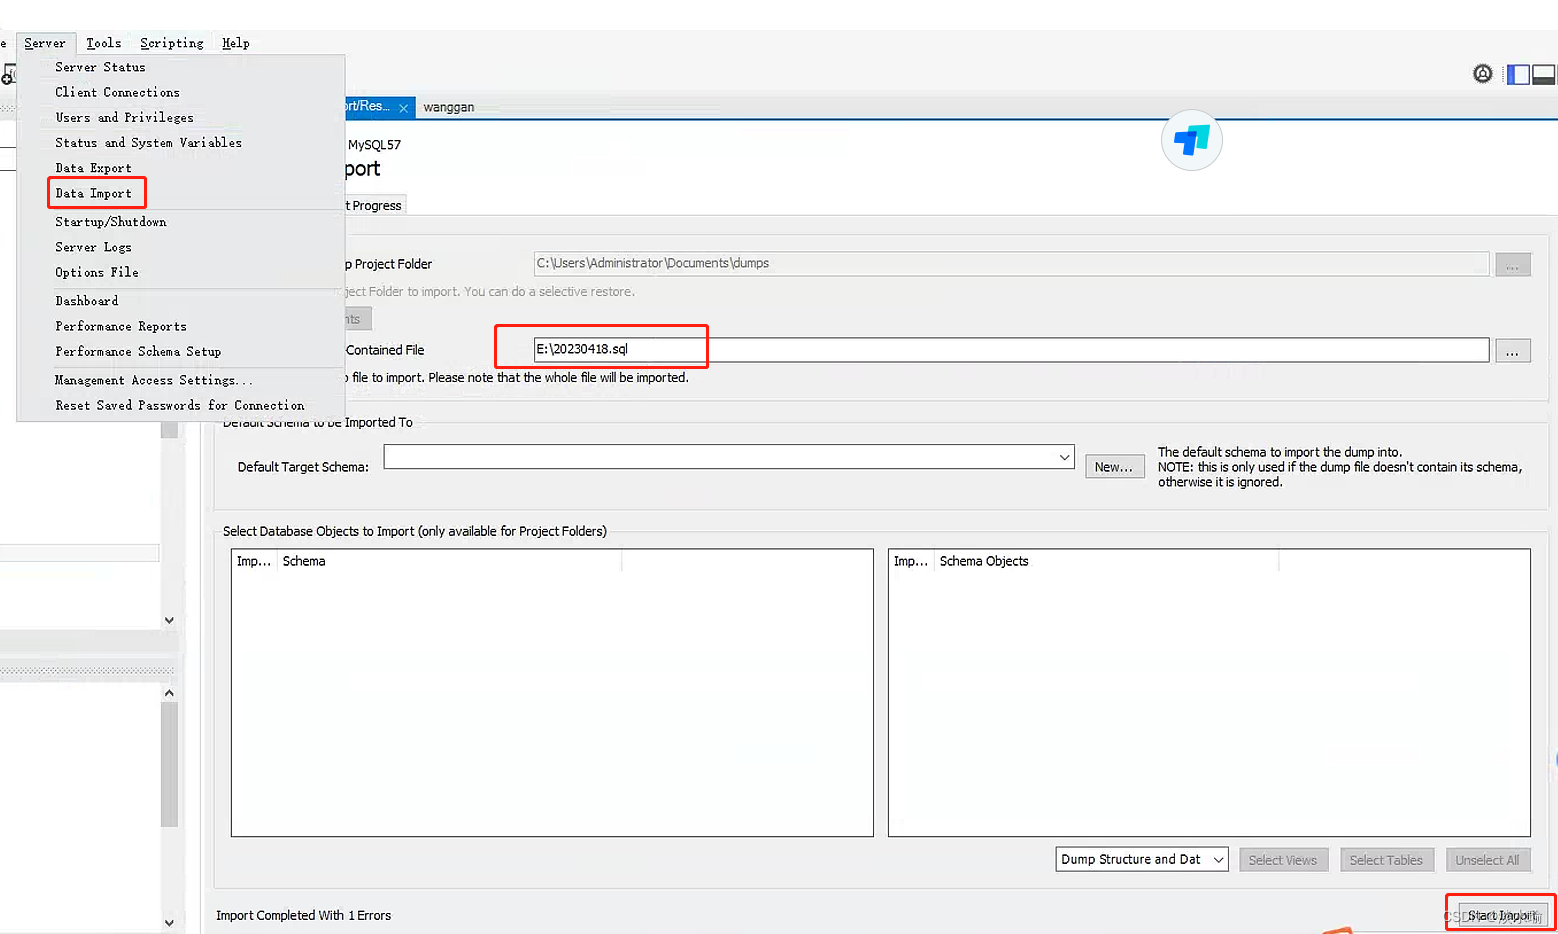1558x934 pixels.
Task: Open the Server menu
Action: pos(45,43)
